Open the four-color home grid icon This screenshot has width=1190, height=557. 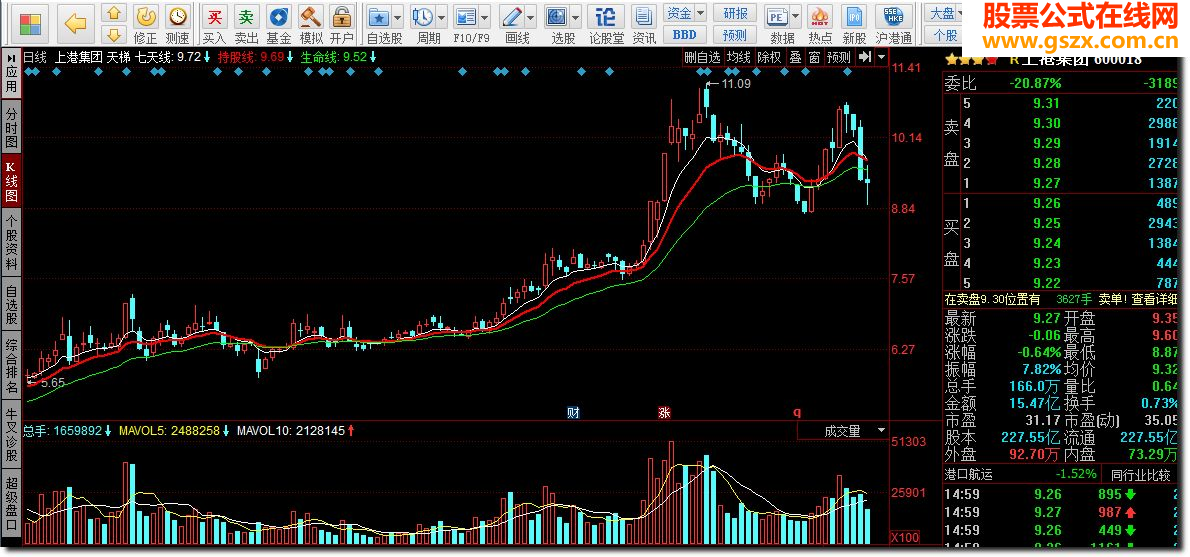(x=30, y=24)
